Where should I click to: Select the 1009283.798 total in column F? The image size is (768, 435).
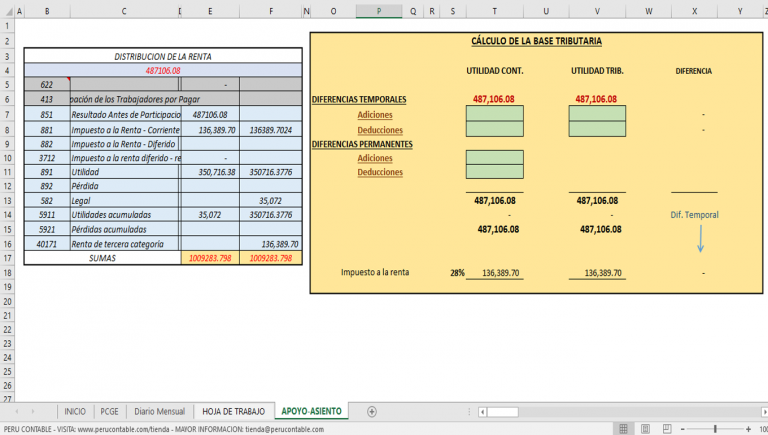coord(271,258)
